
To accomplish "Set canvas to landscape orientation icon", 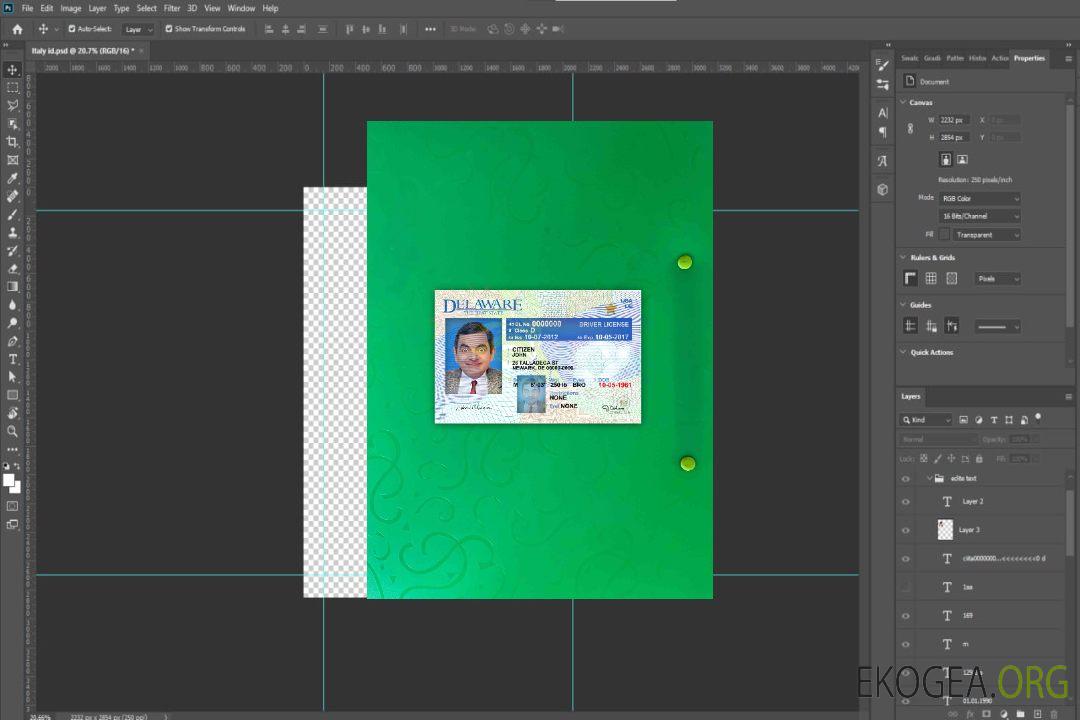I will pos(962,159).
